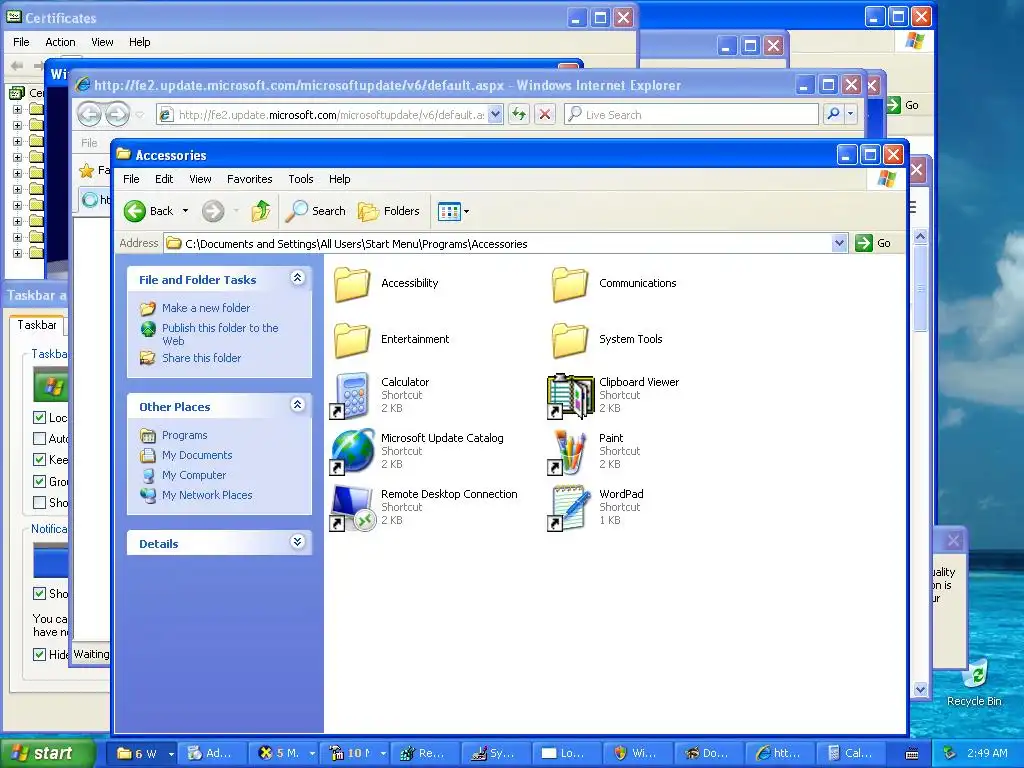This screenshot has height=768, width=1024.
Task: Collapse the File and Folder Tasks panel
Action: (297, 278)
